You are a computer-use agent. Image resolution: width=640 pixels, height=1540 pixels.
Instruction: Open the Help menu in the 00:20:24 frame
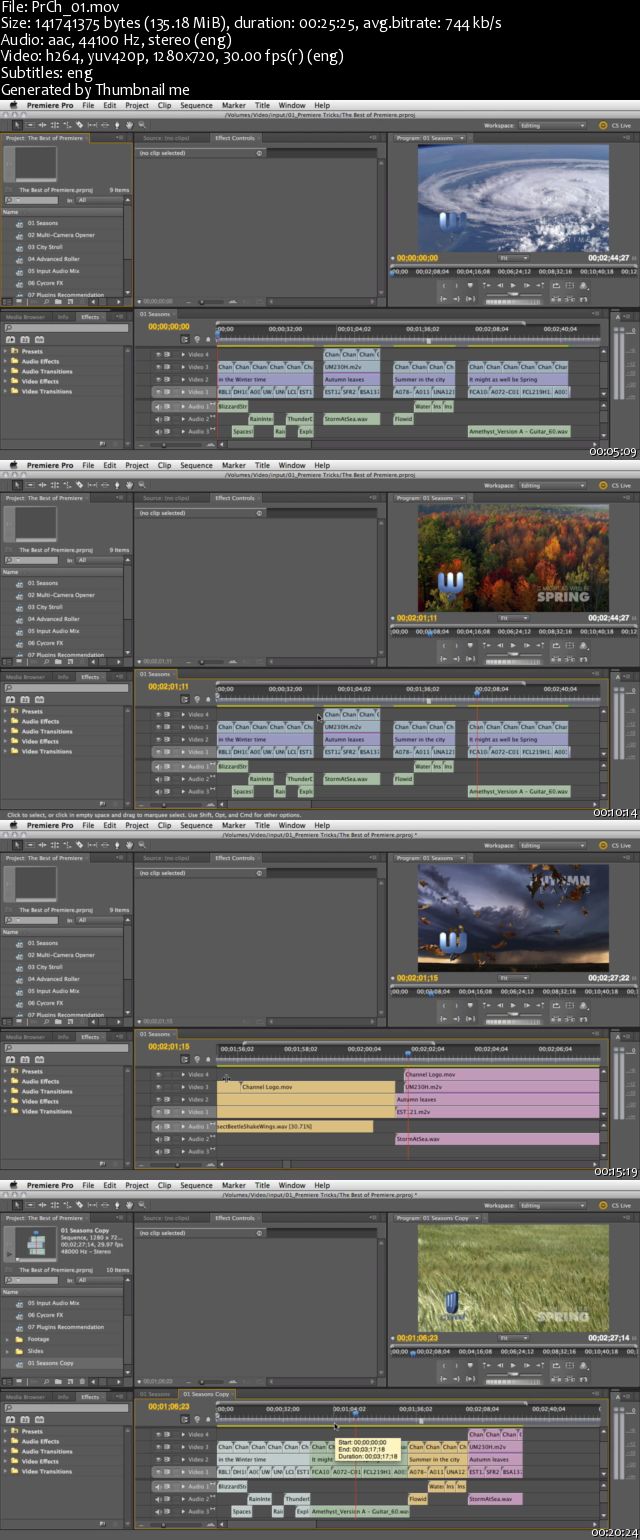click(x=322, y=1185)
